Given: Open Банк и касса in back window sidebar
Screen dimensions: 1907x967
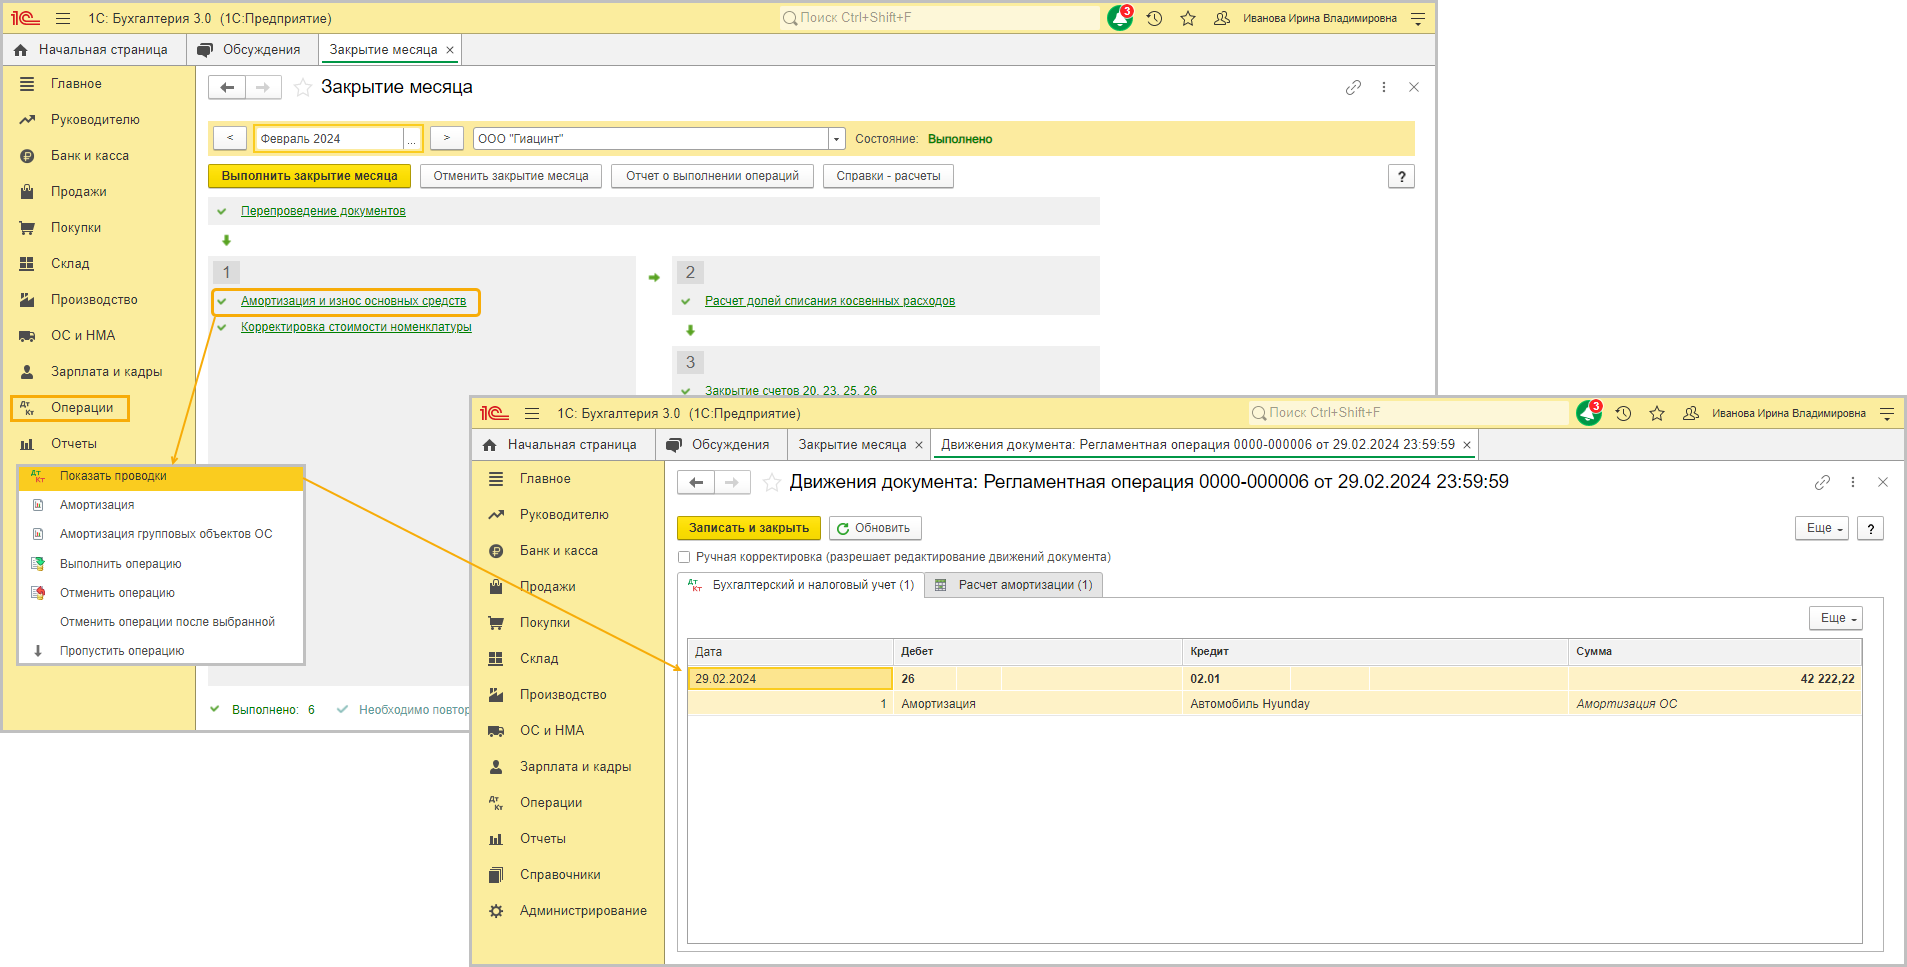Looking at the screenshot, I should [90, 156].
